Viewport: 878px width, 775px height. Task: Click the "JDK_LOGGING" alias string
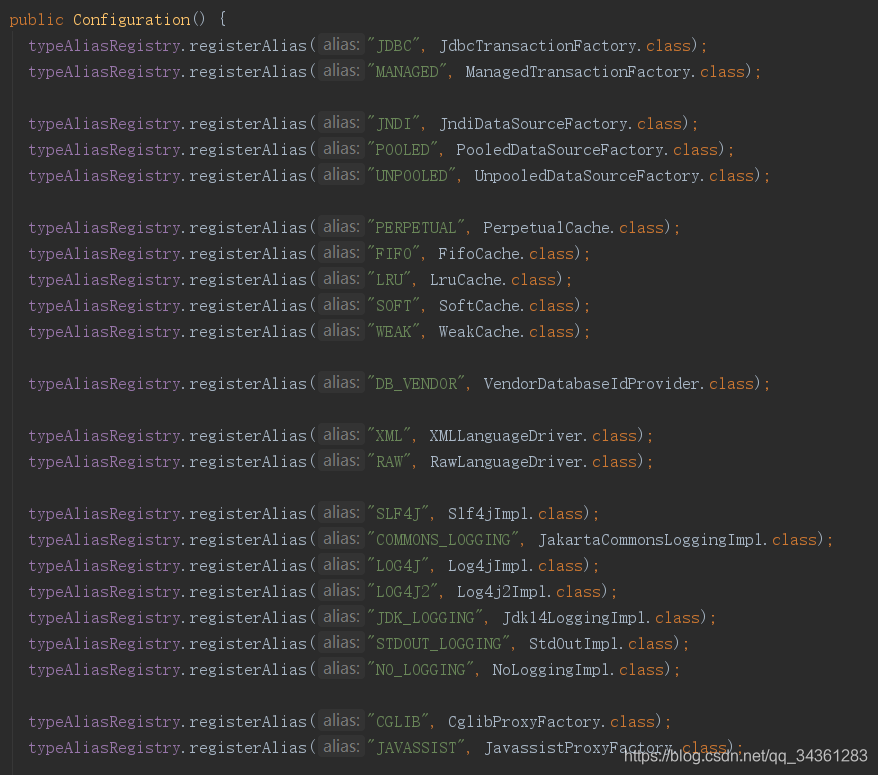tap(425, 618)
